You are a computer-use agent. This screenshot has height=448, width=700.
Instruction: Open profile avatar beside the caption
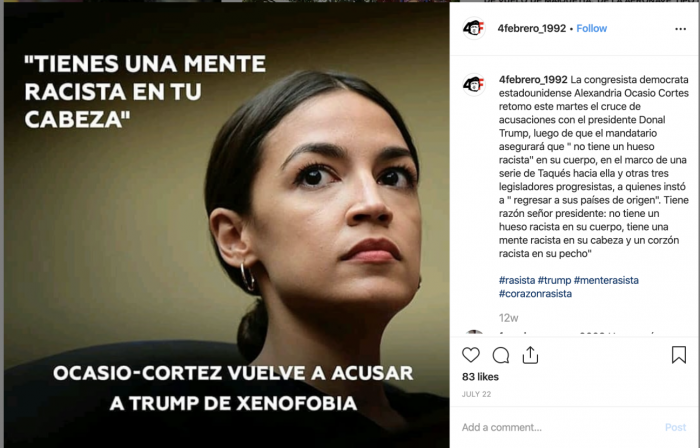(474, 84)
